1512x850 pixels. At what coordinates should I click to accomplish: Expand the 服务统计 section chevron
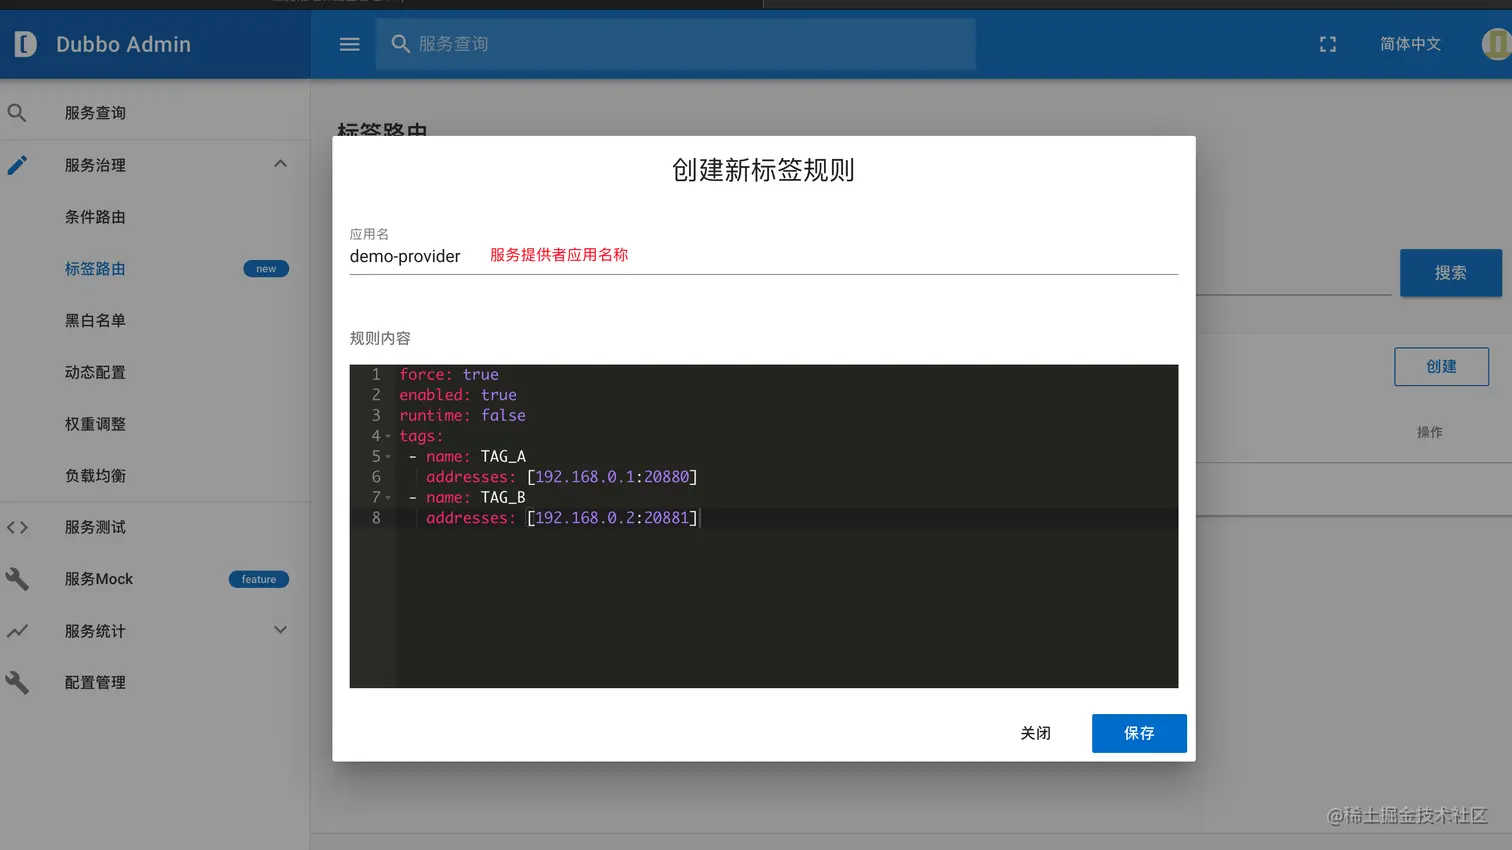(280, 630)
